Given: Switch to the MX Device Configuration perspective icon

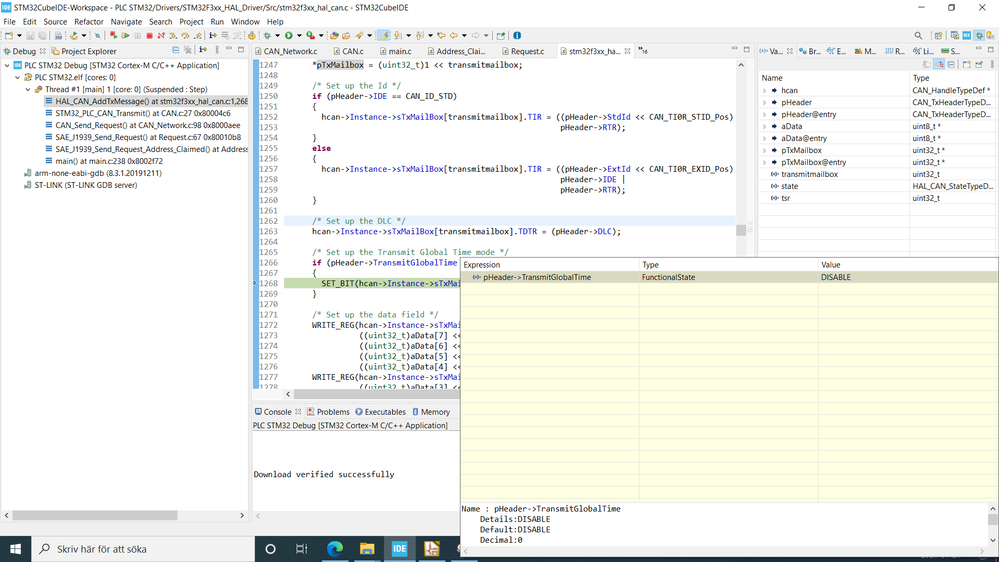Looking at the screenshot, I should 967,36.
